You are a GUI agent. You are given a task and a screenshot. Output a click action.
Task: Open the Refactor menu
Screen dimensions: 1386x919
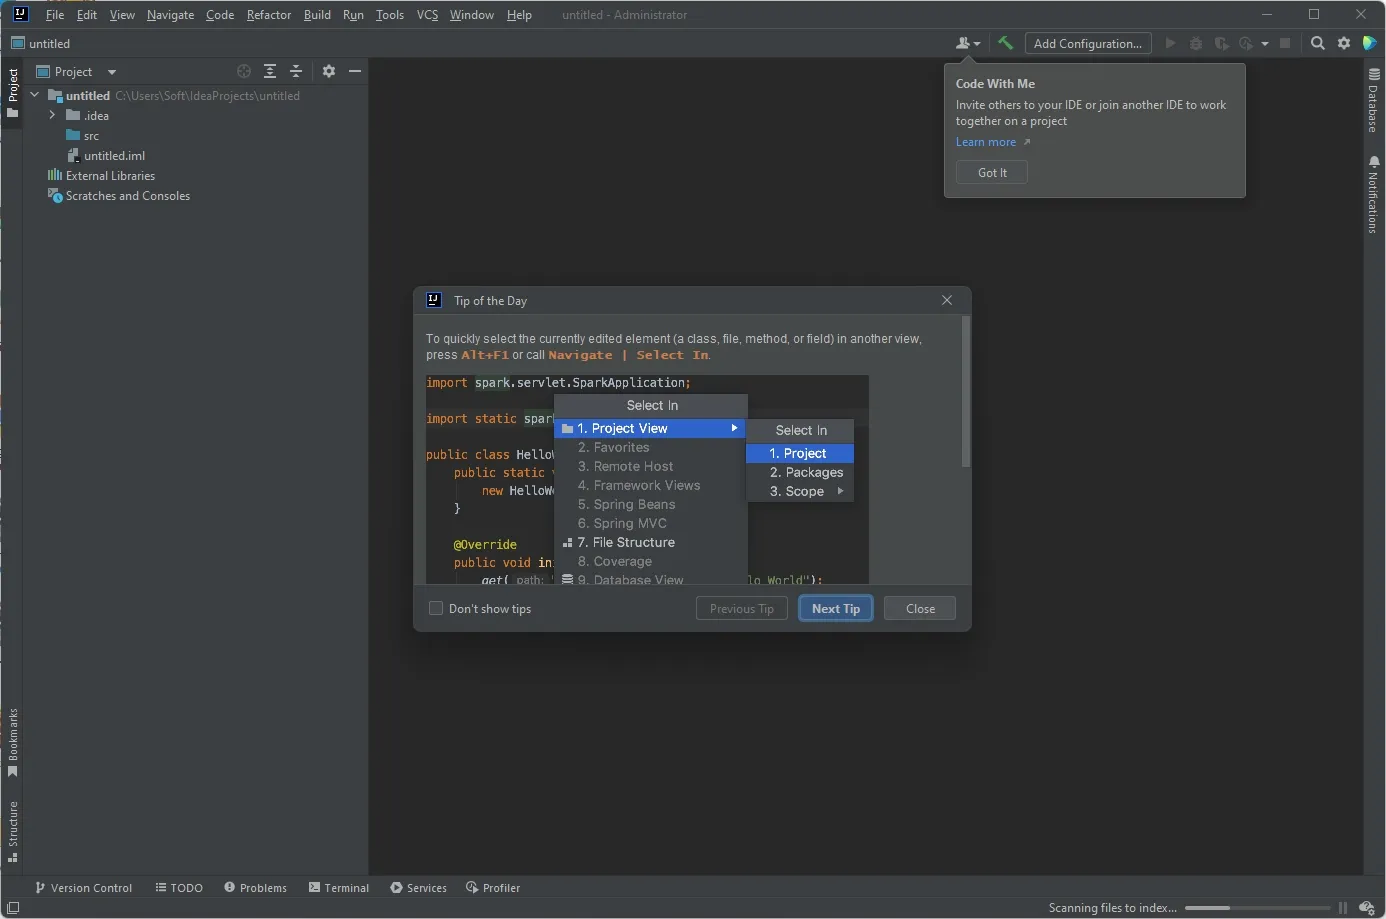point(269,15)
